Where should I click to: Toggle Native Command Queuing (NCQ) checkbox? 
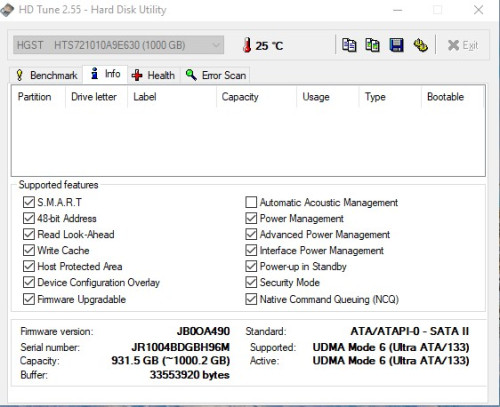click(251, 299)
